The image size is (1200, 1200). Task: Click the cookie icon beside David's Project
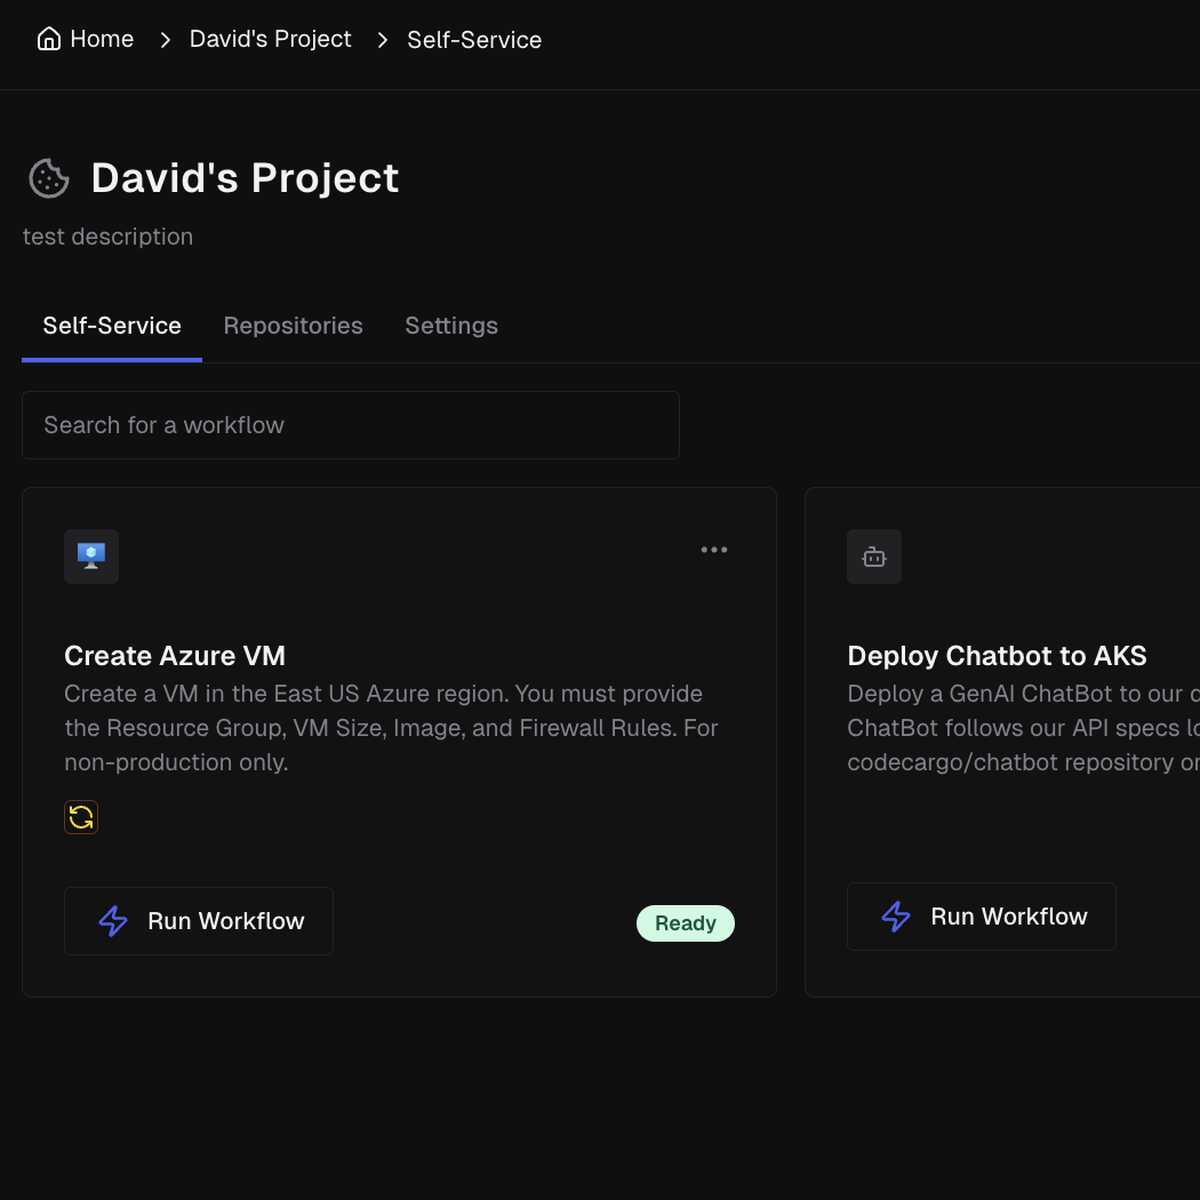tap(49, 179)
